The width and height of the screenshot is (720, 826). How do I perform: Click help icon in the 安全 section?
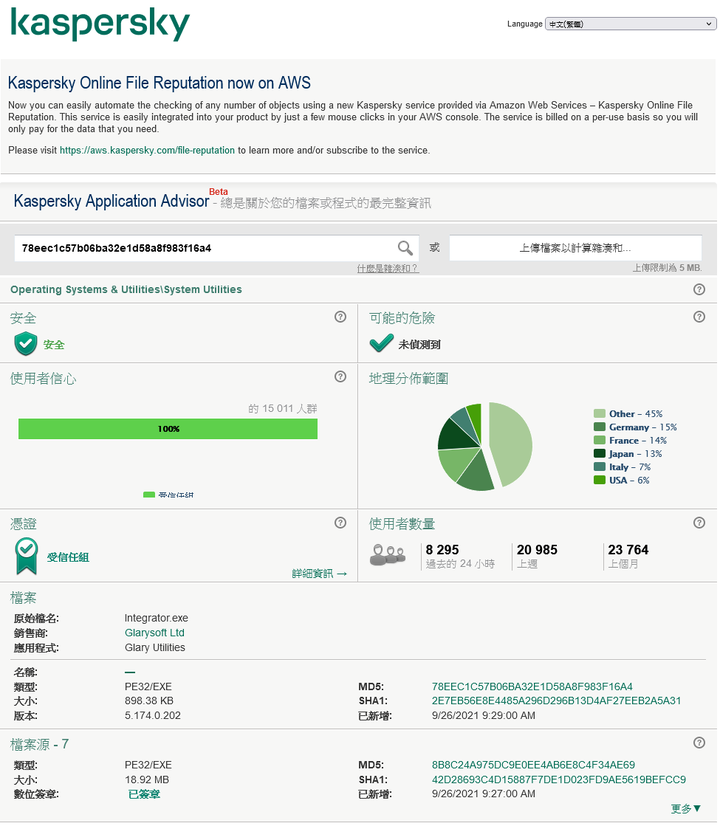tap(340, 317)
